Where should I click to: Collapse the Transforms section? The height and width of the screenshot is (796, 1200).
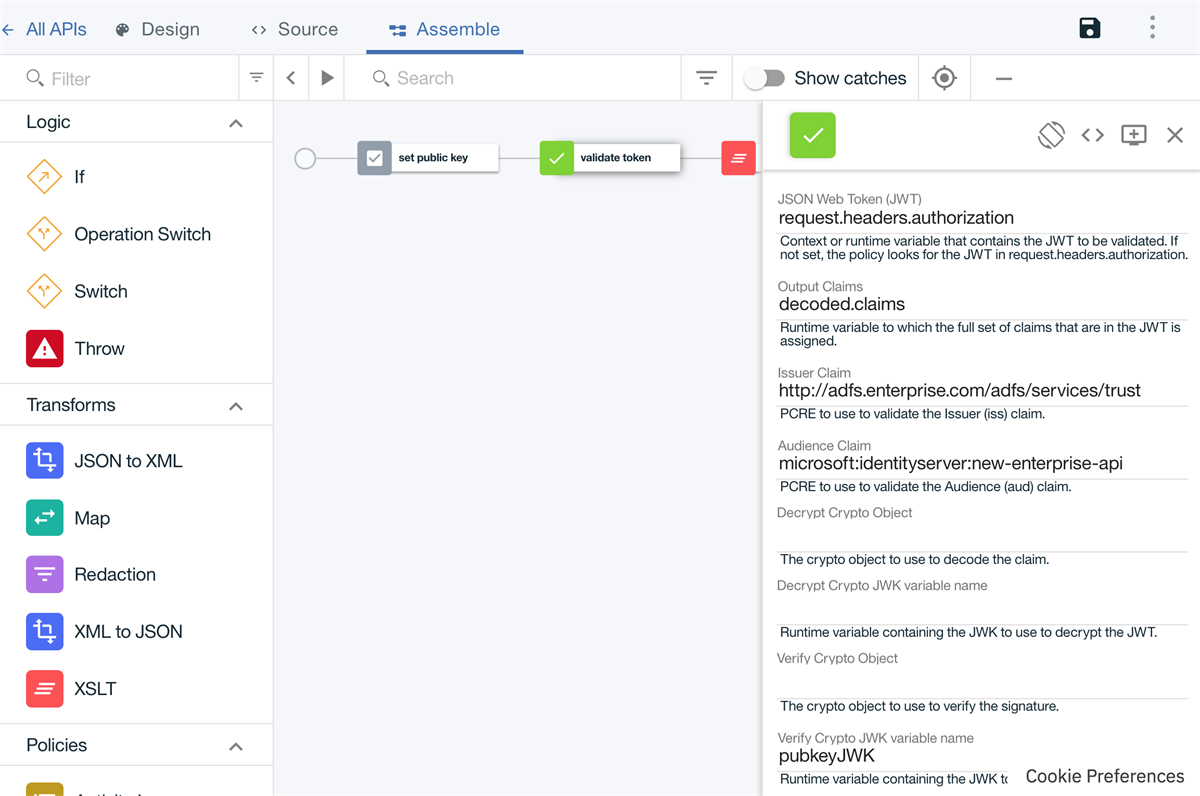236,405
